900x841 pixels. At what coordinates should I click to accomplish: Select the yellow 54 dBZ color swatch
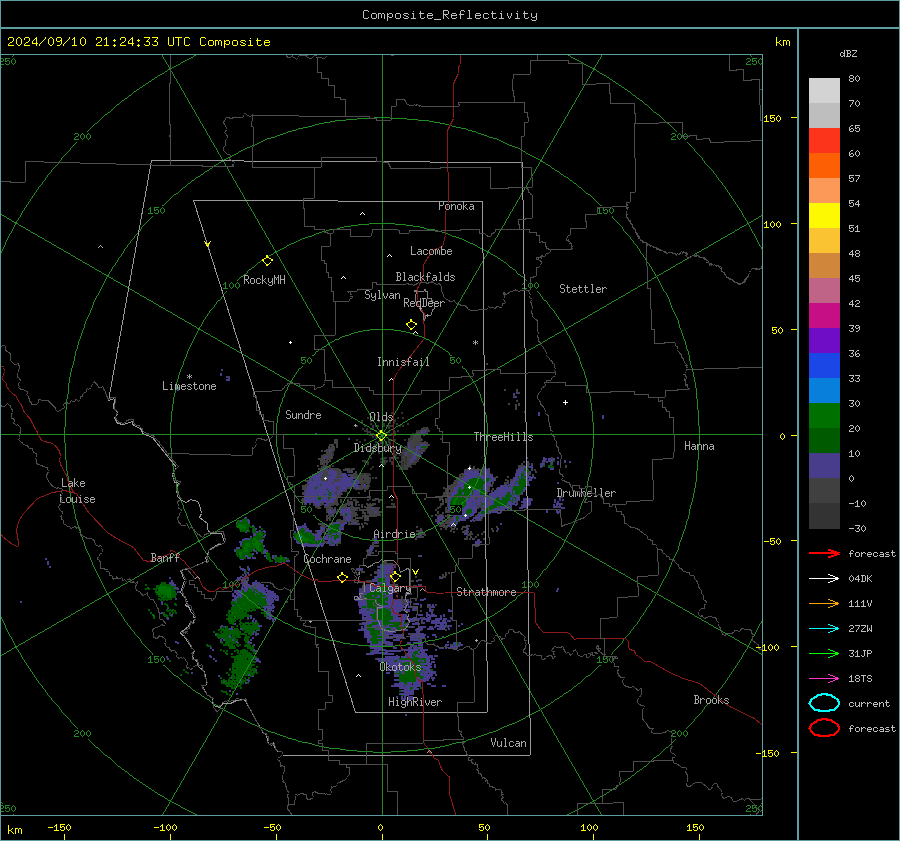[x=824, y=216]
